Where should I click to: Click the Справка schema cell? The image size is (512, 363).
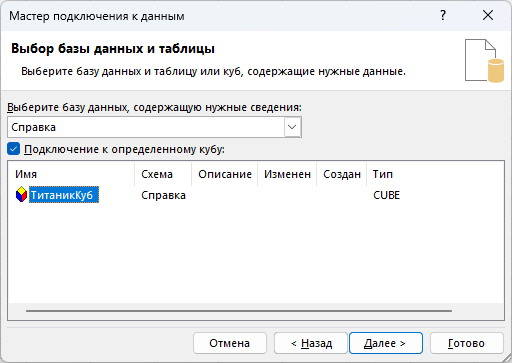(x=163, y=195)
